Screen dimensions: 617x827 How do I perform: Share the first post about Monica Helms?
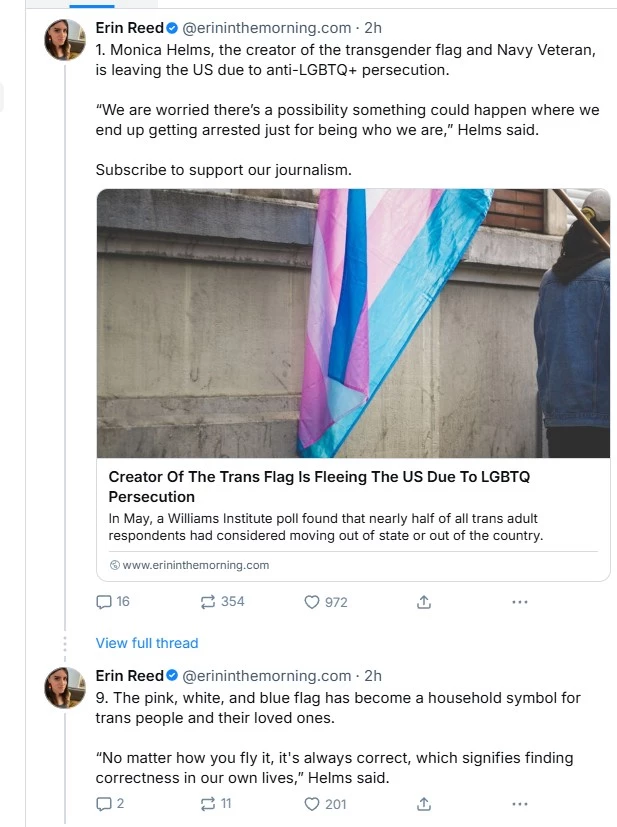(x=423, y=602)
